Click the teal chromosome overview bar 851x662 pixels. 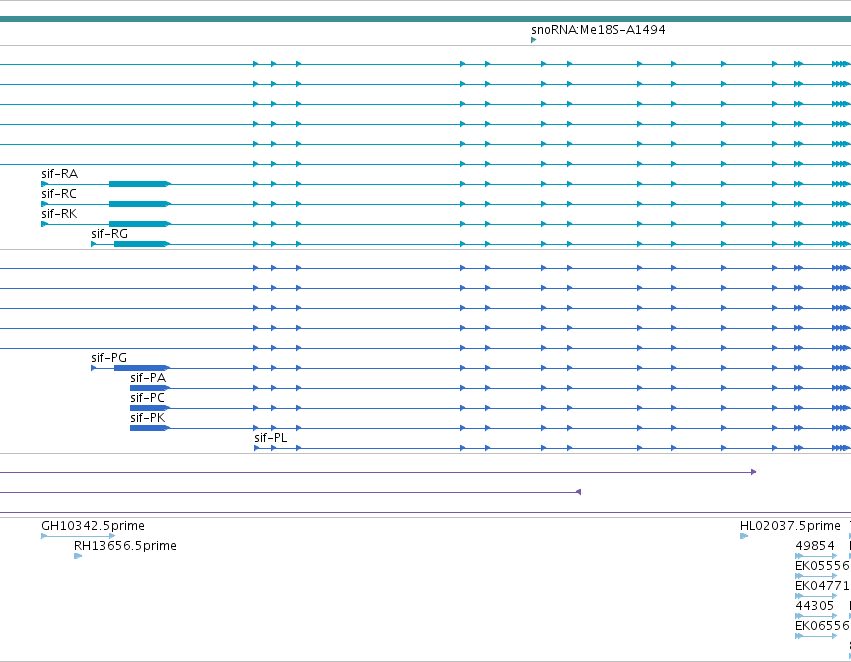click(426, 19)
